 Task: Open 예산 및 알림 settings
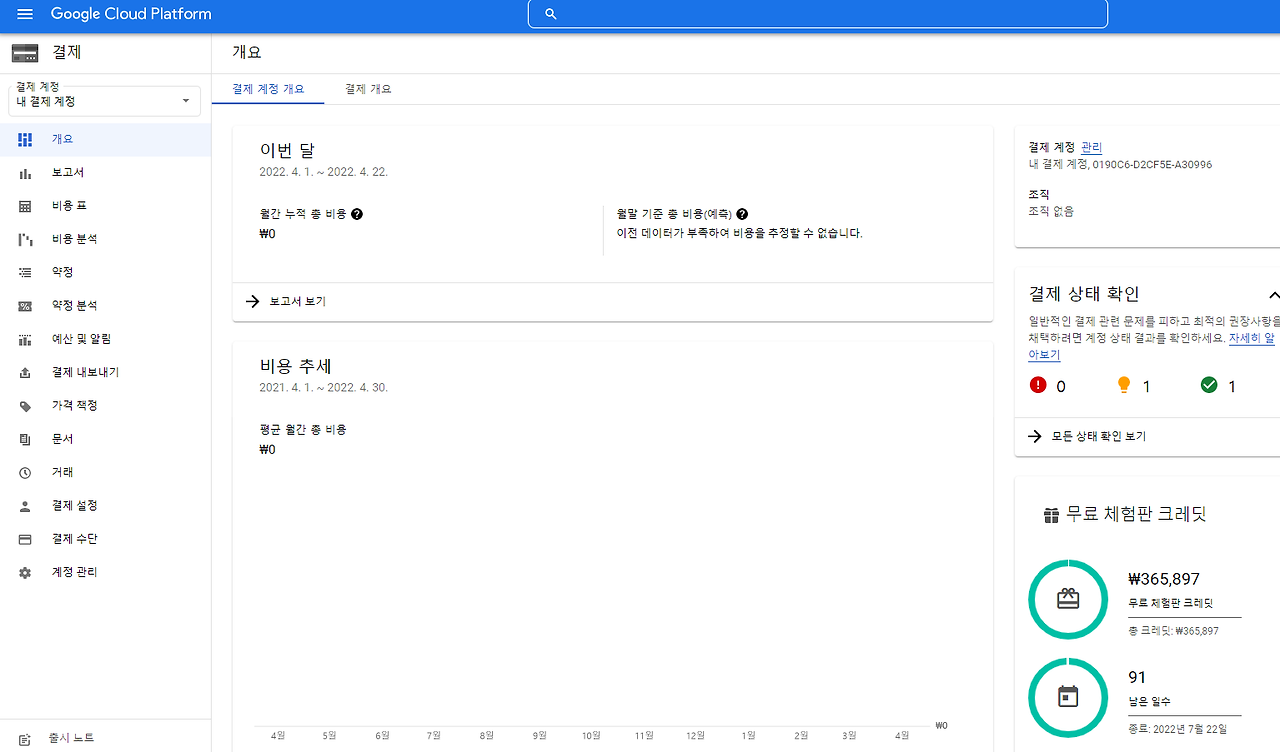pos(24,338)
